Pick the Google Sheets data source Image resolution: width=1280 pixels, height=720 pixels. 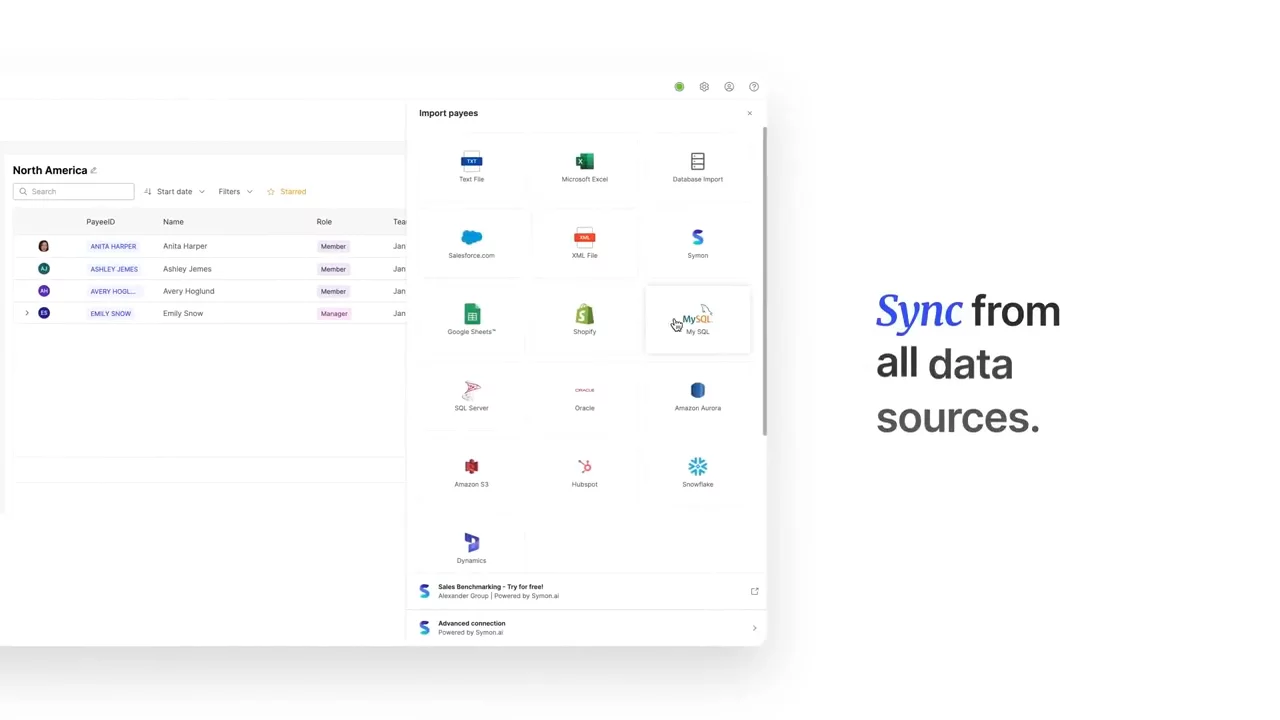(x=471, y=319)
